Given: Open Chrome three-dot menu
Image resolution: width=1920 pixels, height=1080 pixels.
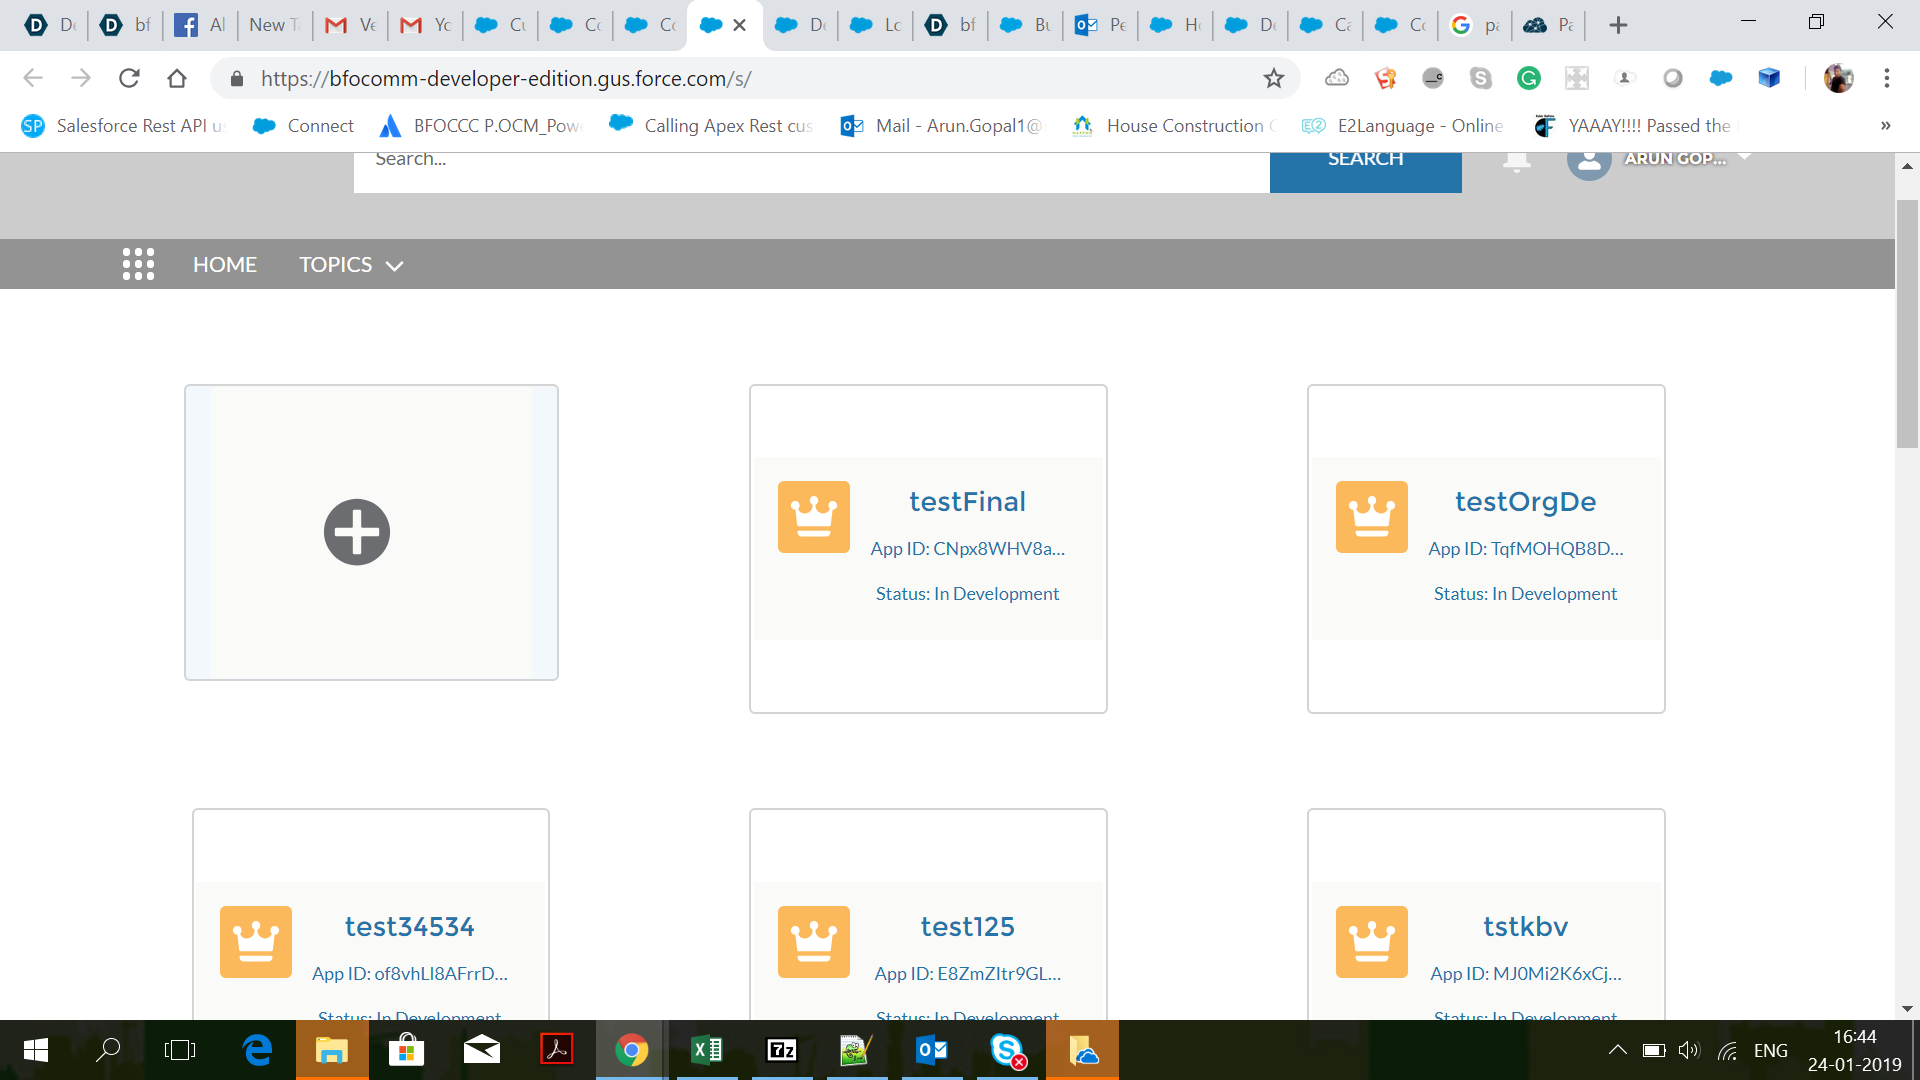Looking at the screenshot, I should [1886, 78].
